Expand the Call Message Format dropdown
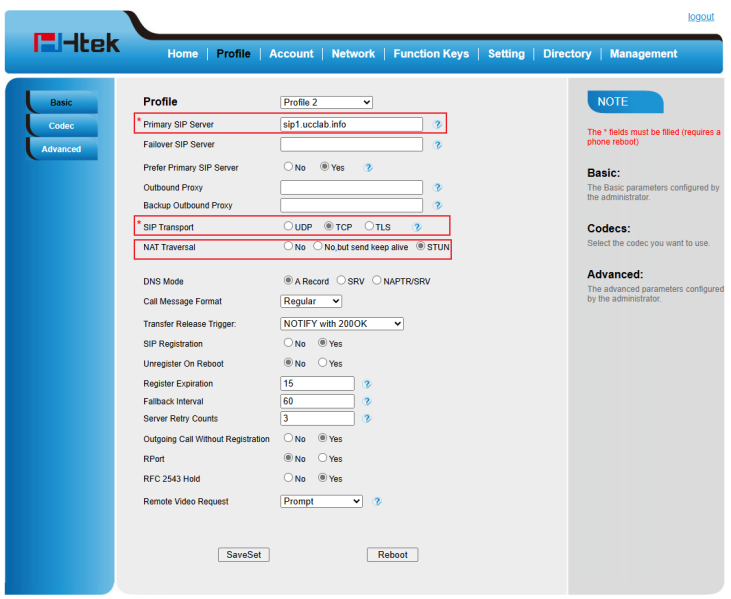 coord(311,301)
